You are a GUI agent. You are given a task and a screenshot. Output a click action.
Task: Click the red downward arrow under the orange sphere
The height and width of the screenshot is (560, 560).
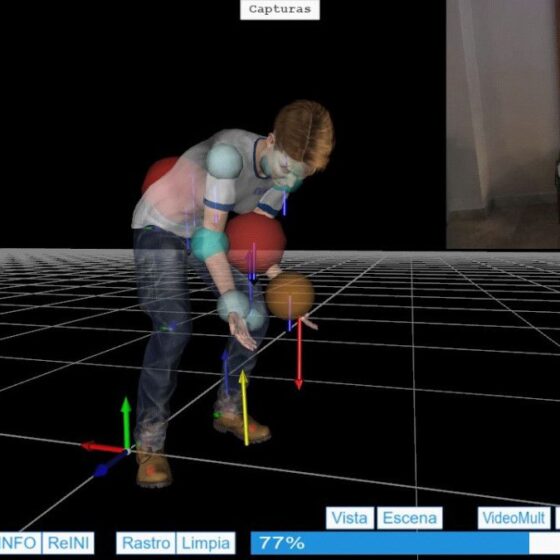299,354
